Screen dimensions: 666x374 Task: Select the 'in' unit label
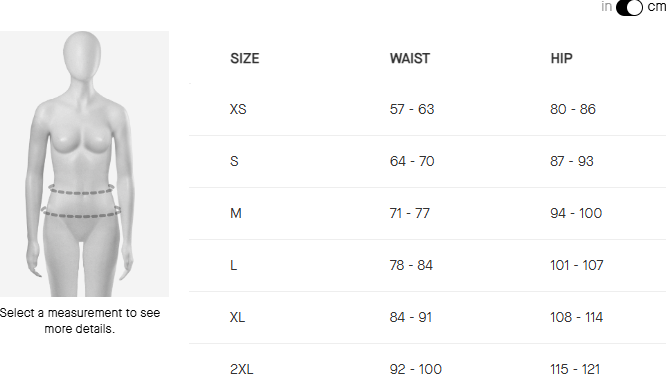607,6
